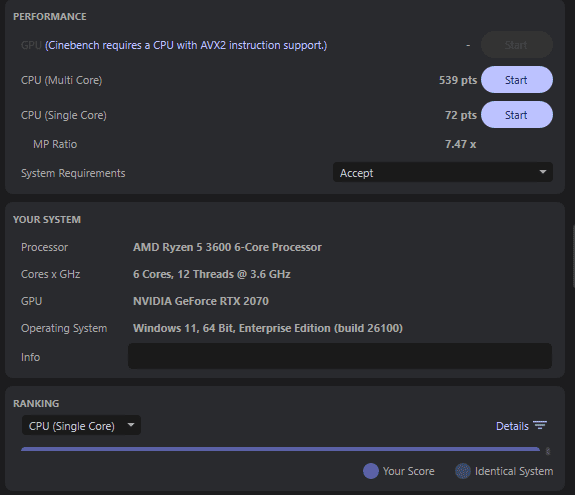Click the NVIDIA GeForce RTX 2070 text
The width and height of the screenshot is (575, 495).
[x=201, y=301]
